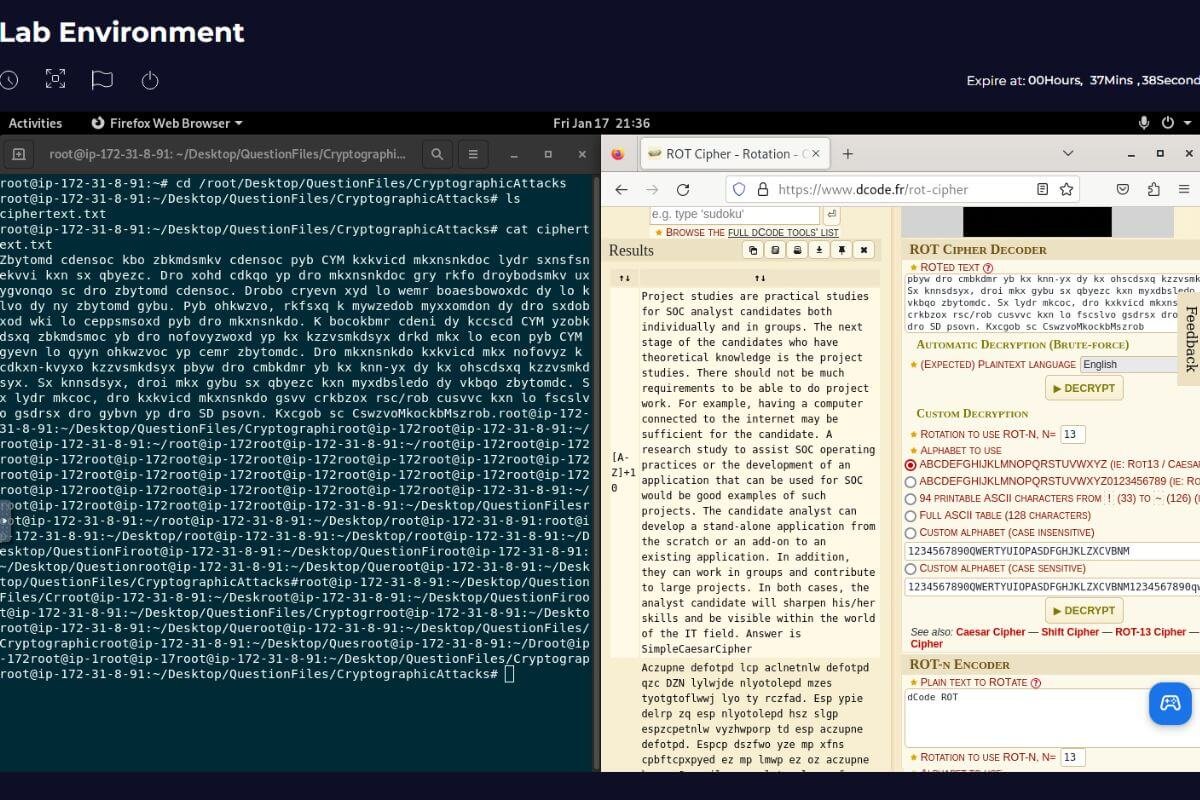Viewport: 1200px width, 800px height.
Task: Click the decoder ROT-N rotation value field
Action: pyautogui.click(x=1073, y=434)
